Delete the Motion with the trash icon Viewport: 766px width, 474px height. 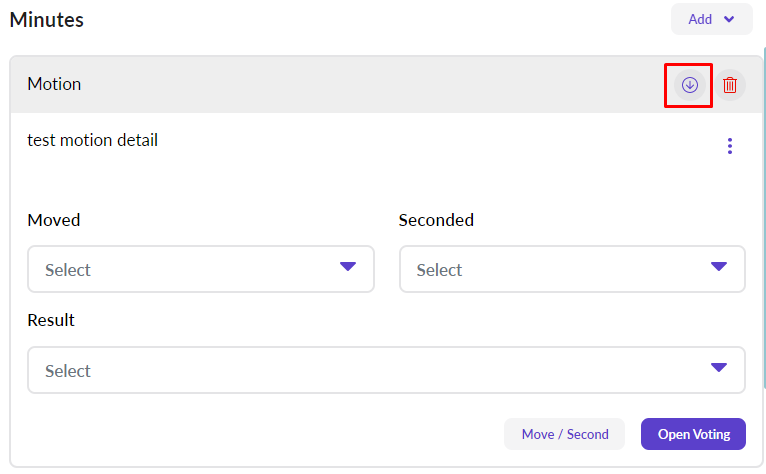pyautogui.click(x=730, y=85)
